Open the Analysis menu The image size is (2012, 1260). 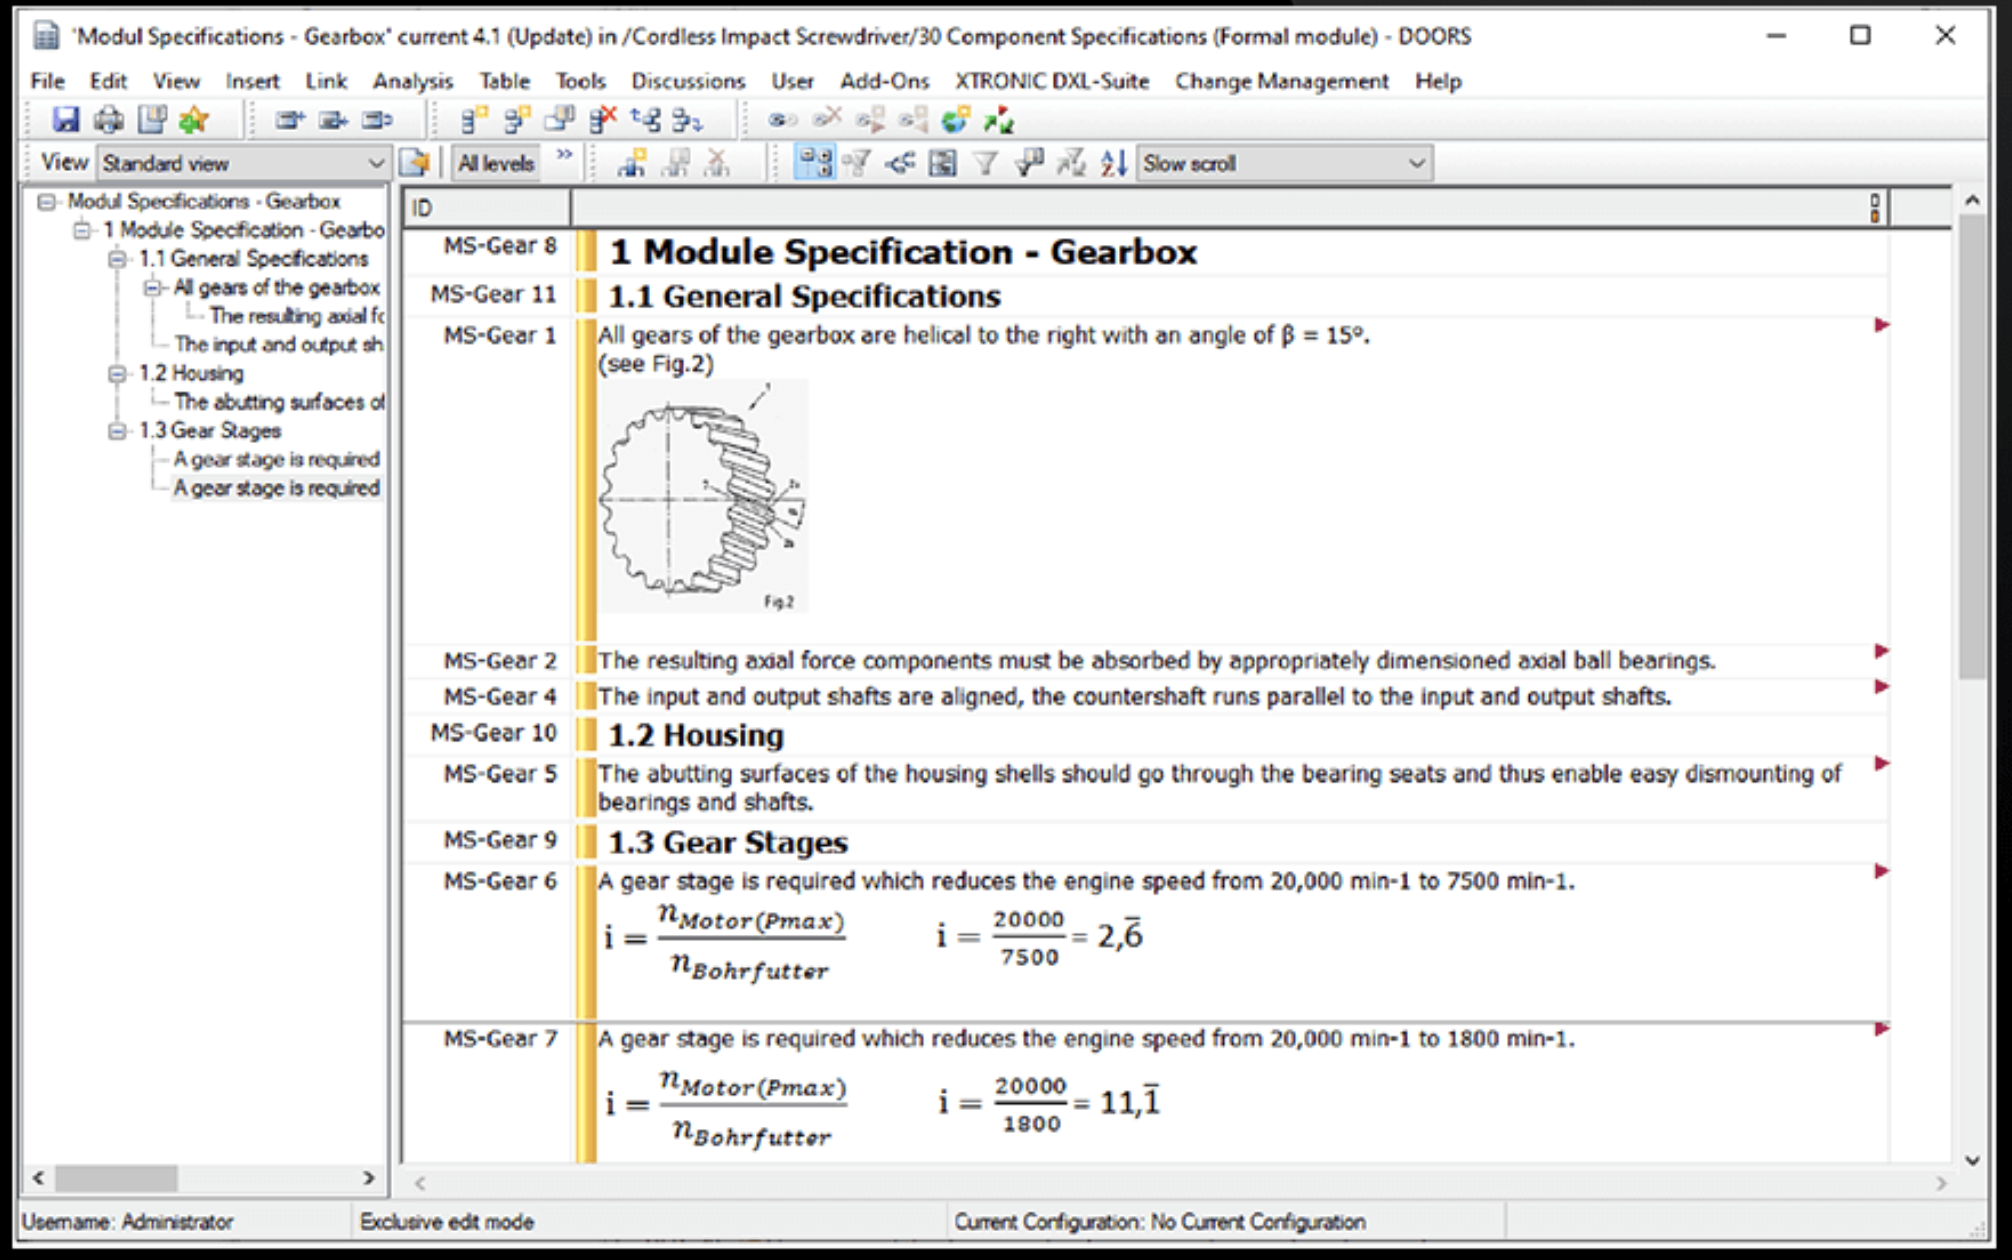[x=412, y=81]
